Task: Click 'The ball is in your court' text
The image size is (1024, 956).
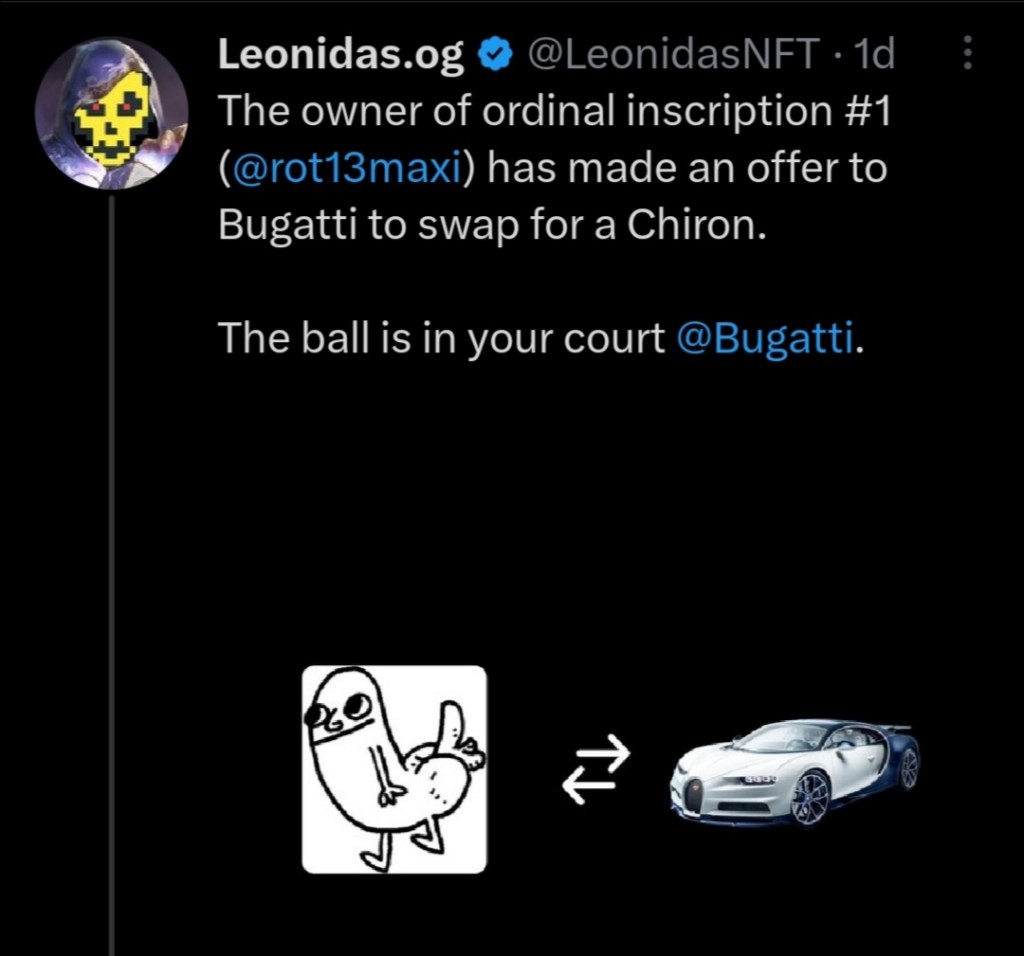Action: (x=441, y=339)
